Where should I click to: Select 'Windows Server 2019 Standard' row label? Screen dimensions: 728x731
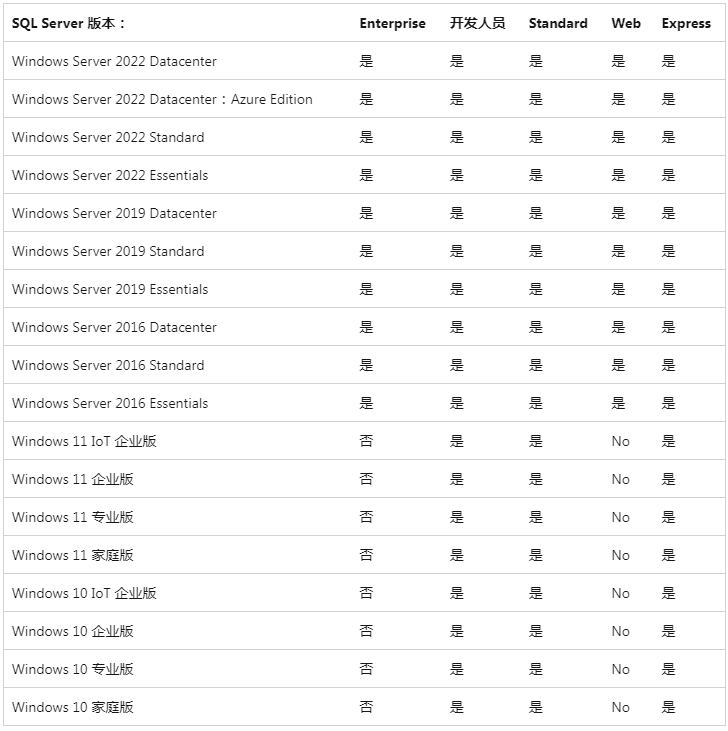click(108, 251)
